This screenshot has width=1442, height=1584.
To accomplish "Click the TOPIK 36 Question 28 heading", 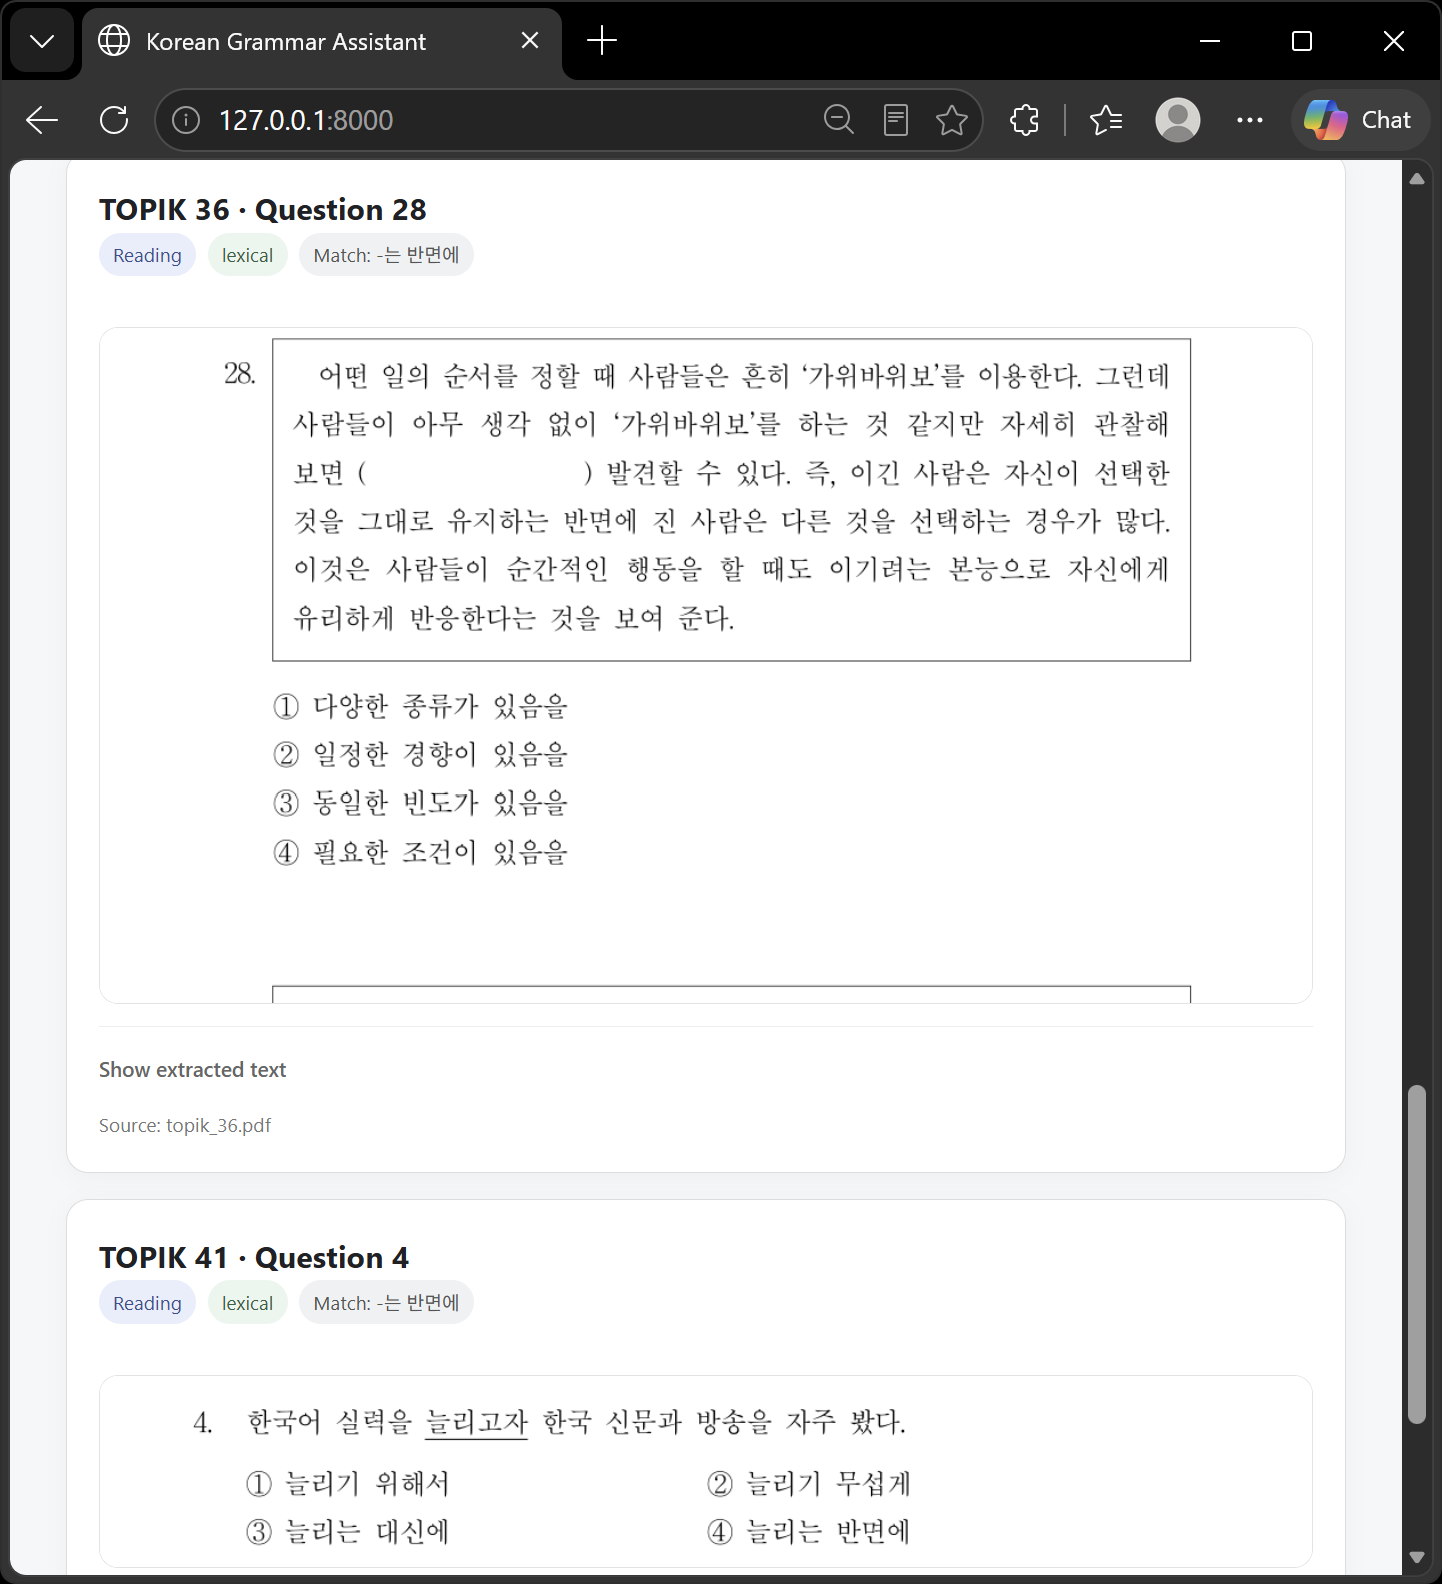I will coord(263,210).
